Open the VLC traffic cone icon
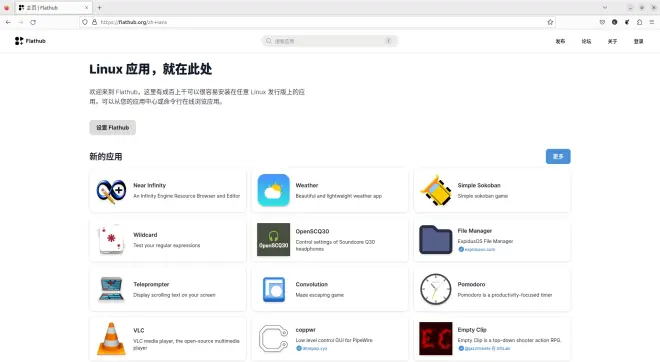The height and width of the screenshot is (362, 660). [x=111, y=339]
